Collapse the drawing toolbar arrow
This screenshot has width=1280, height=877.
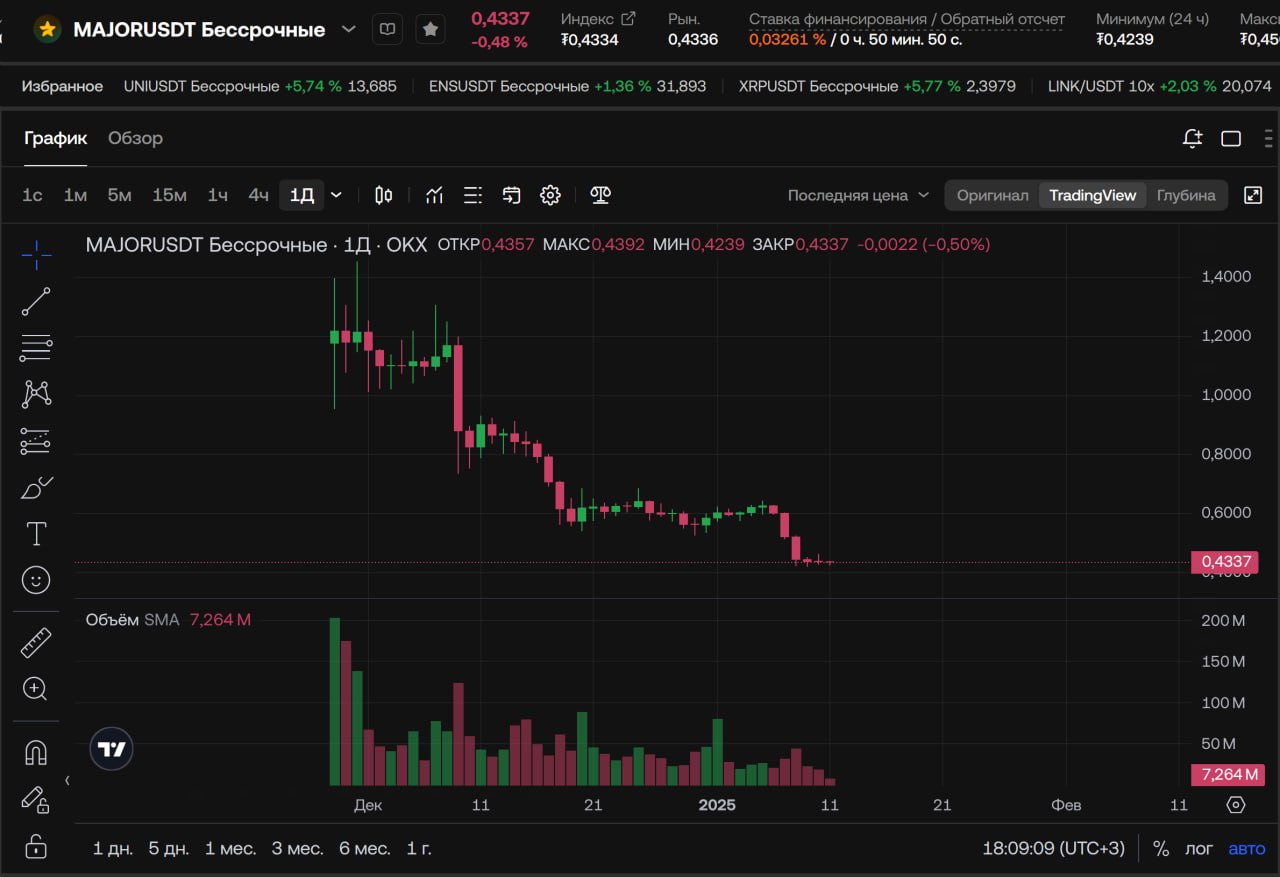coord(67,780)
